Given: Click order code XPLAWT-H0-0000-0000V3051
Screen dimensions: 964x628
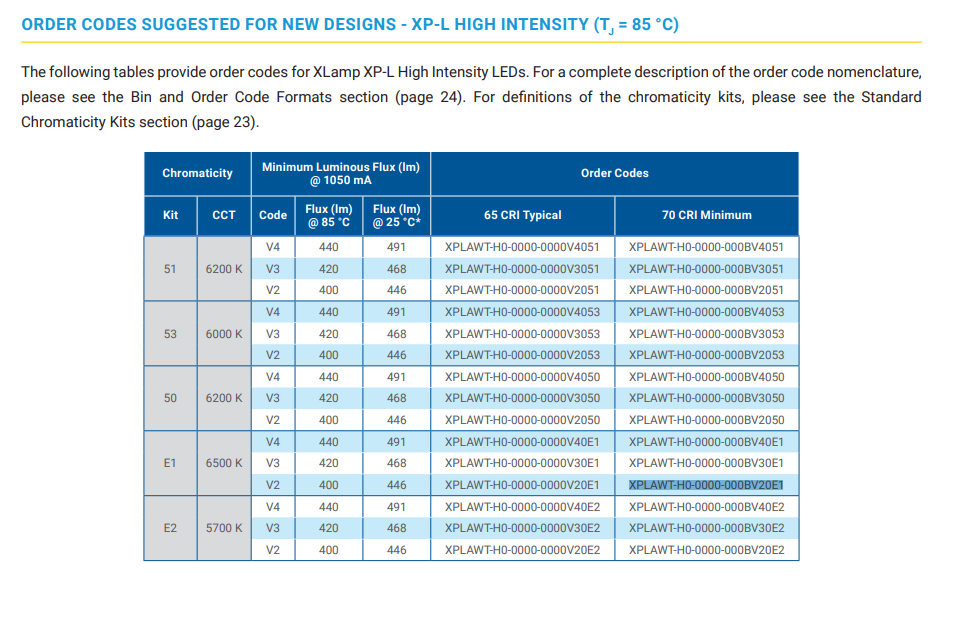Looking at the screenshot, I should point(522,269).
